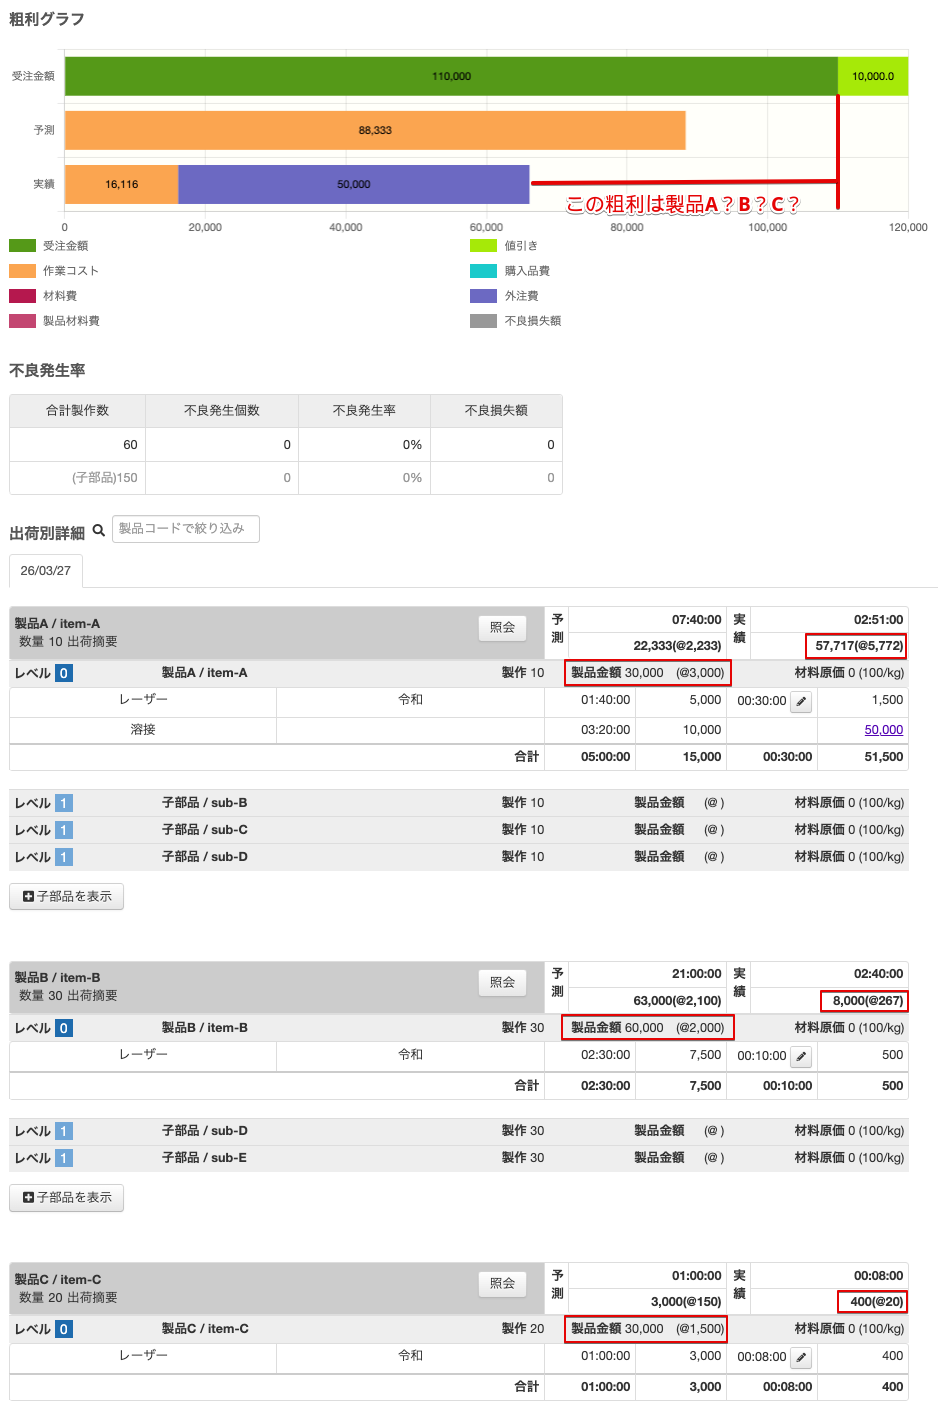
Task: Click pencil edit icon in 製品C レーザー row
Action: pos(801,1358)
